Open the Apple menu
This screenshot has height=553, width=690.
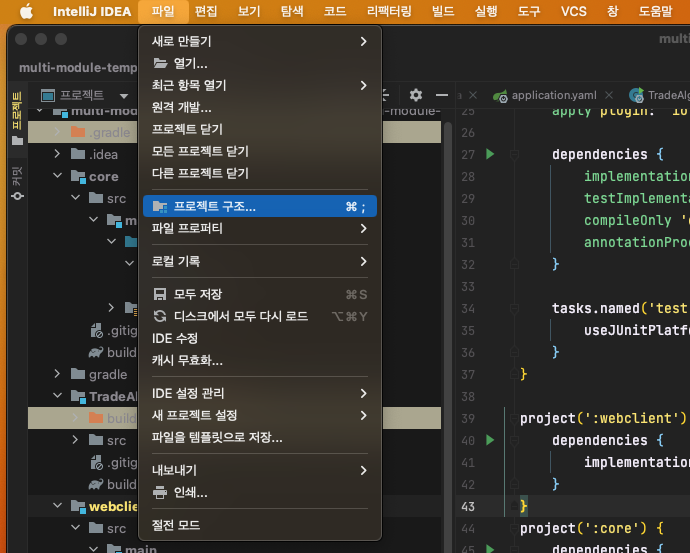(26, 11)
